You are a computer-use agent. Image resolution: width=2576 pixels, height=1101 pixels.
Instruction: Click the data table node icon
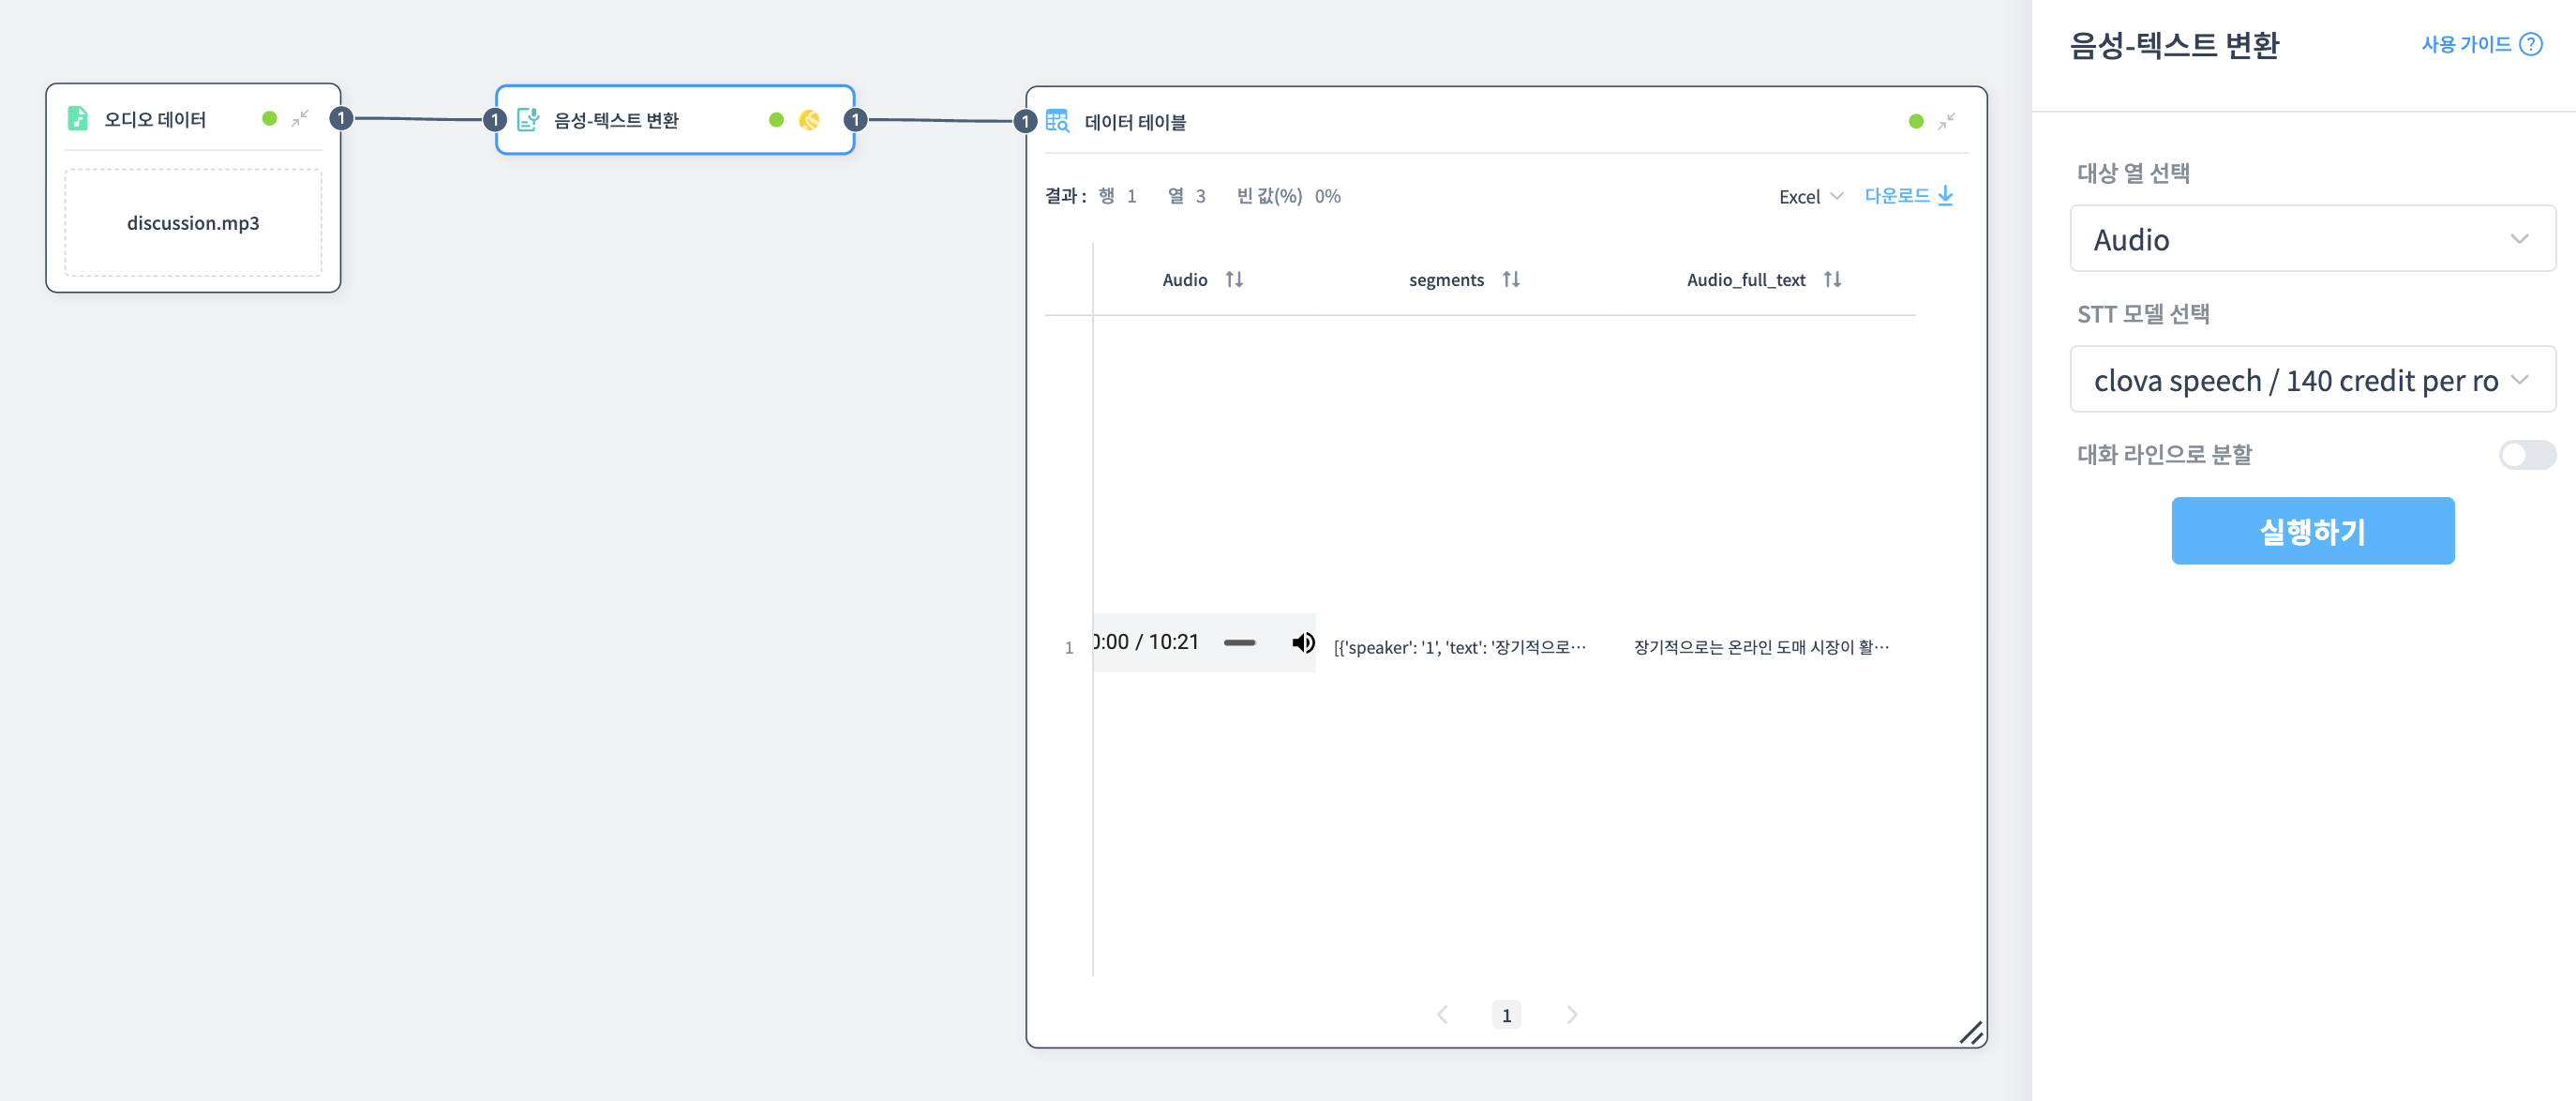[1057, 121]
